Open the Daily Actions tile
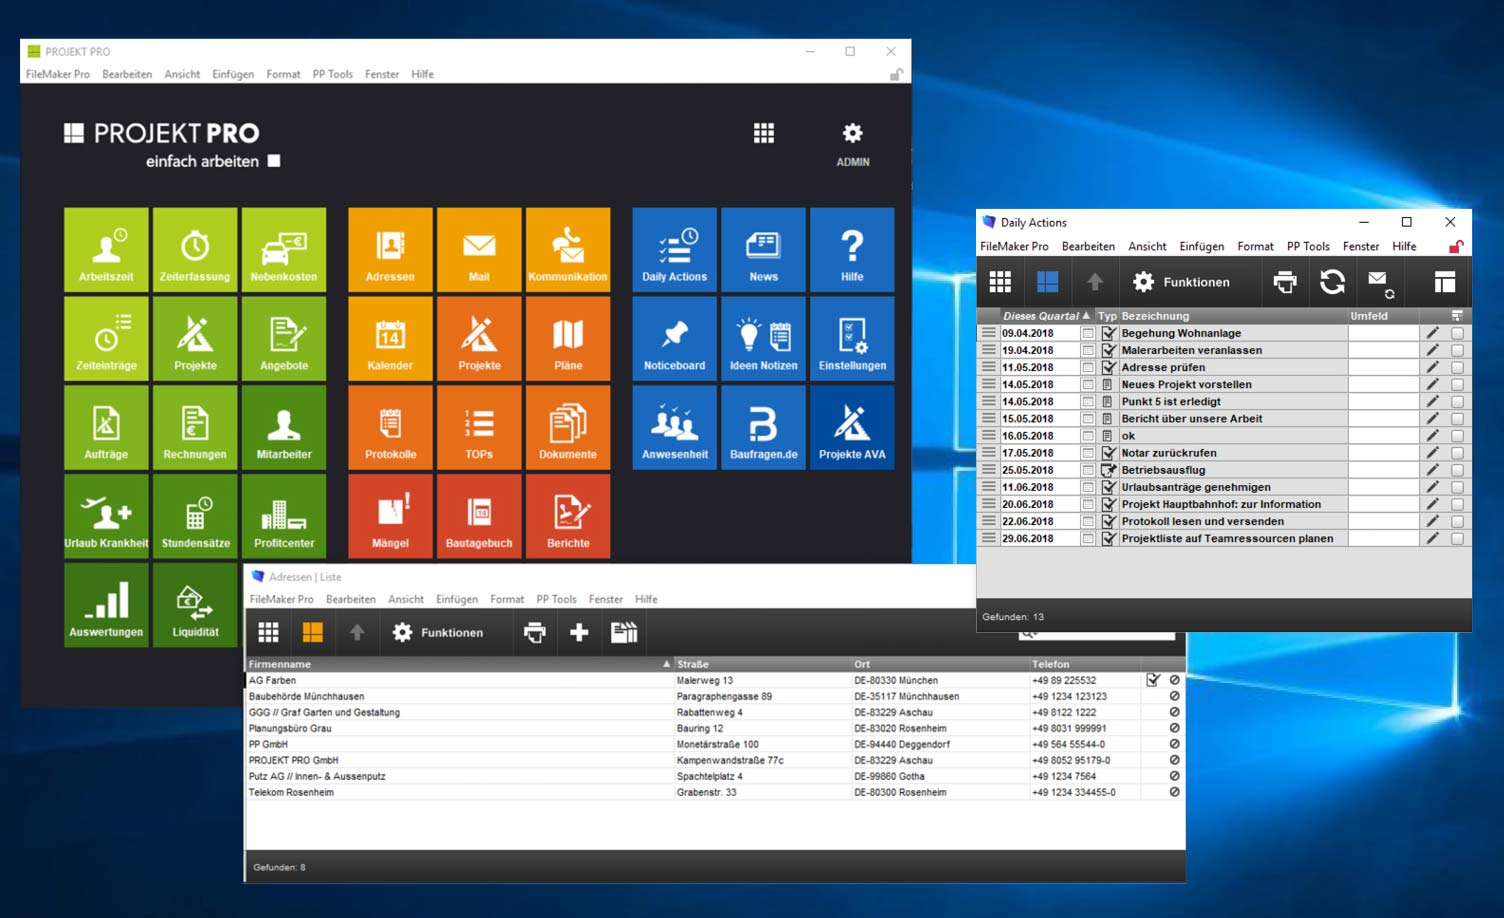The height and width of the screenshot is (918, 1504). coord(674,250)
